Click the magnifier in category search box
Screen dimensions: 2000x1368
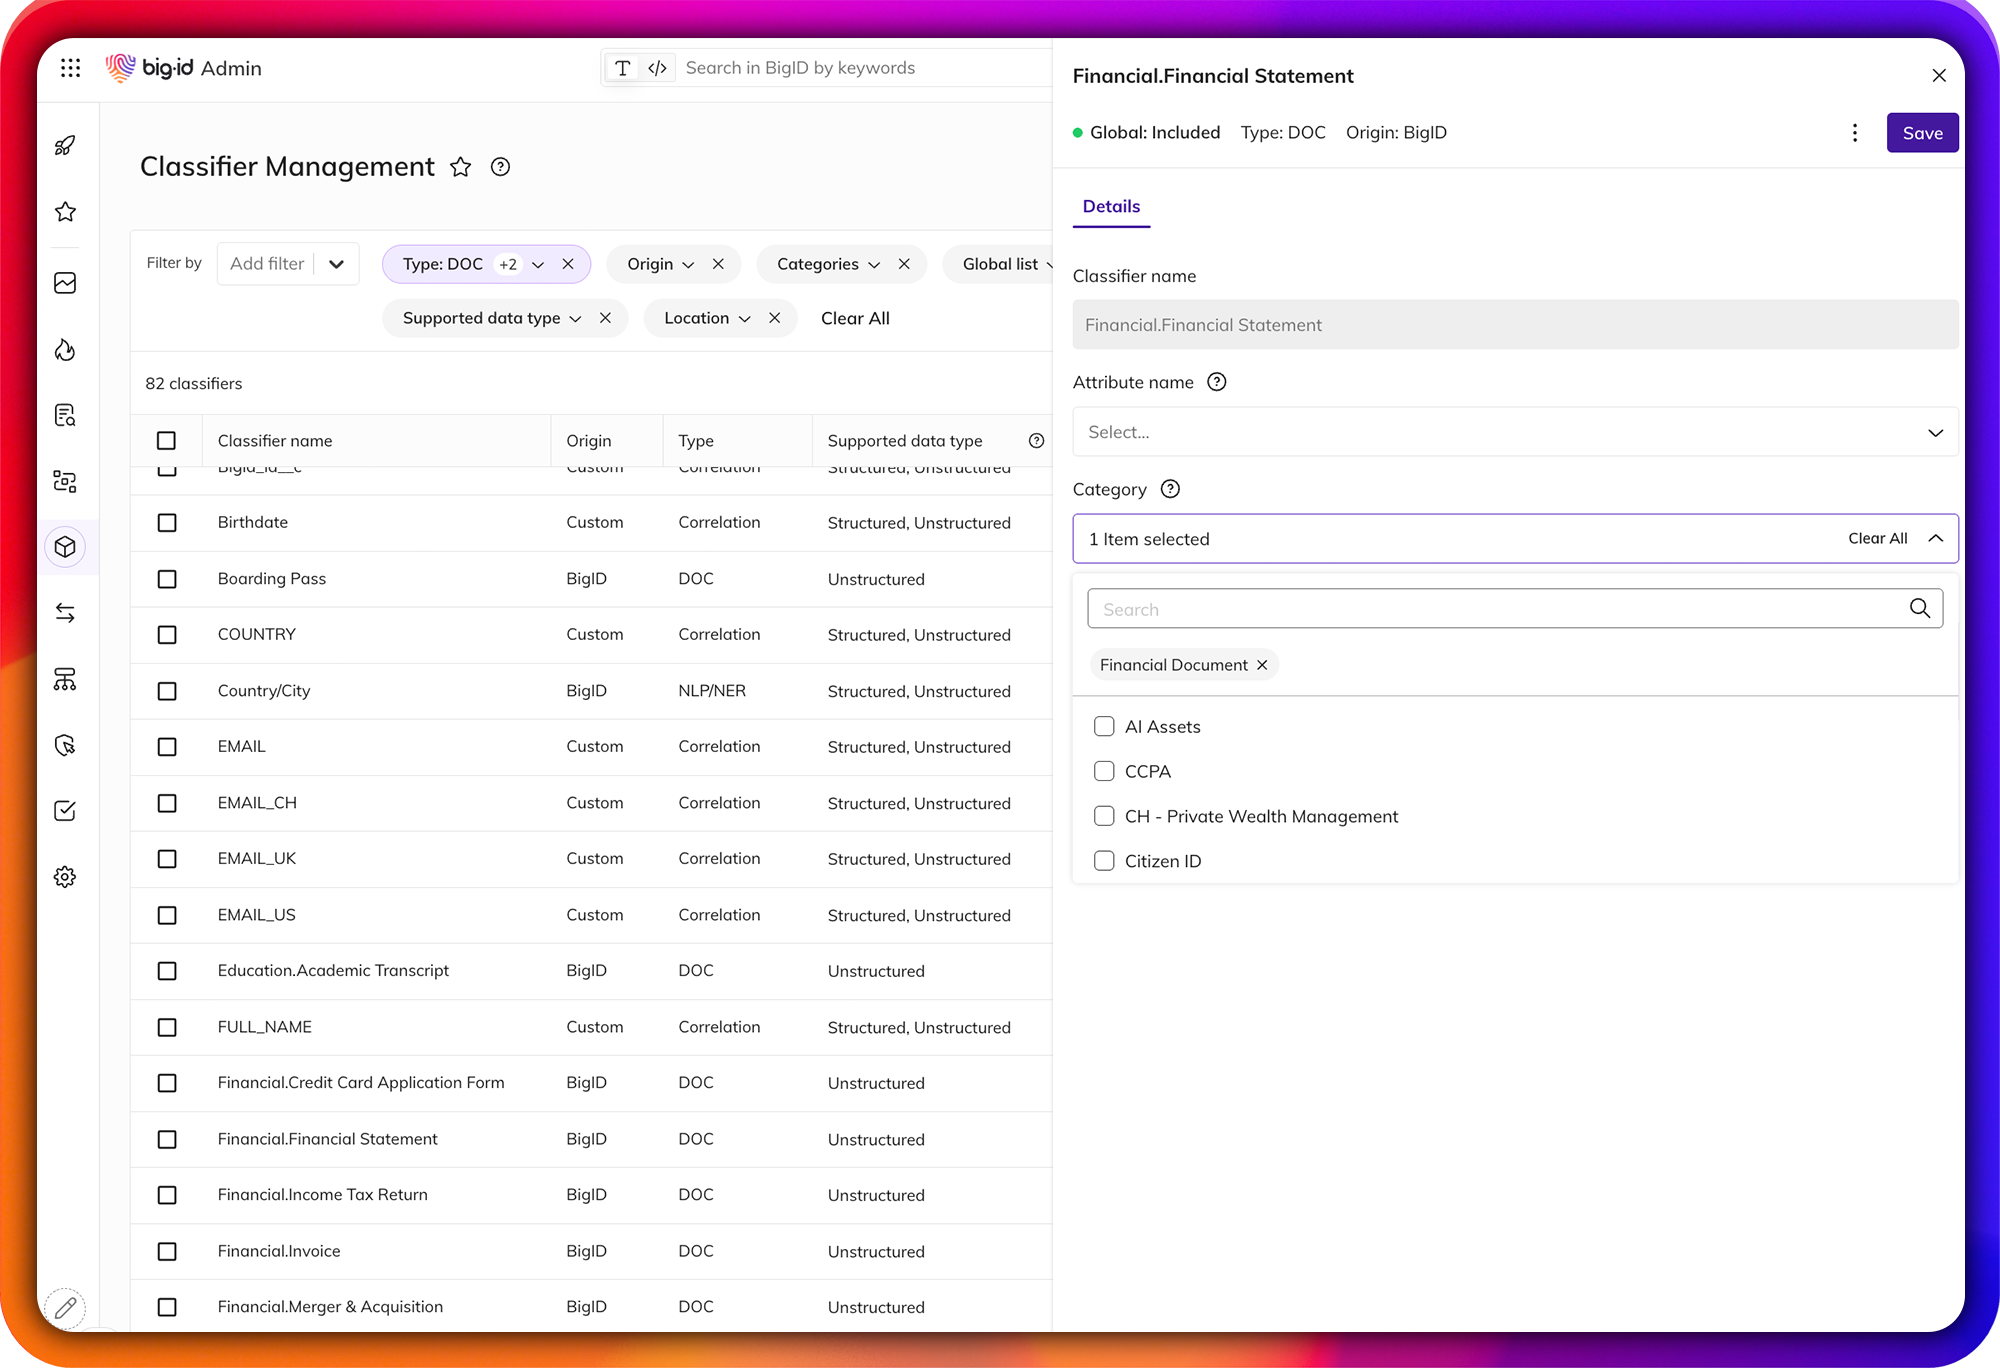(x=1919, y=609)
